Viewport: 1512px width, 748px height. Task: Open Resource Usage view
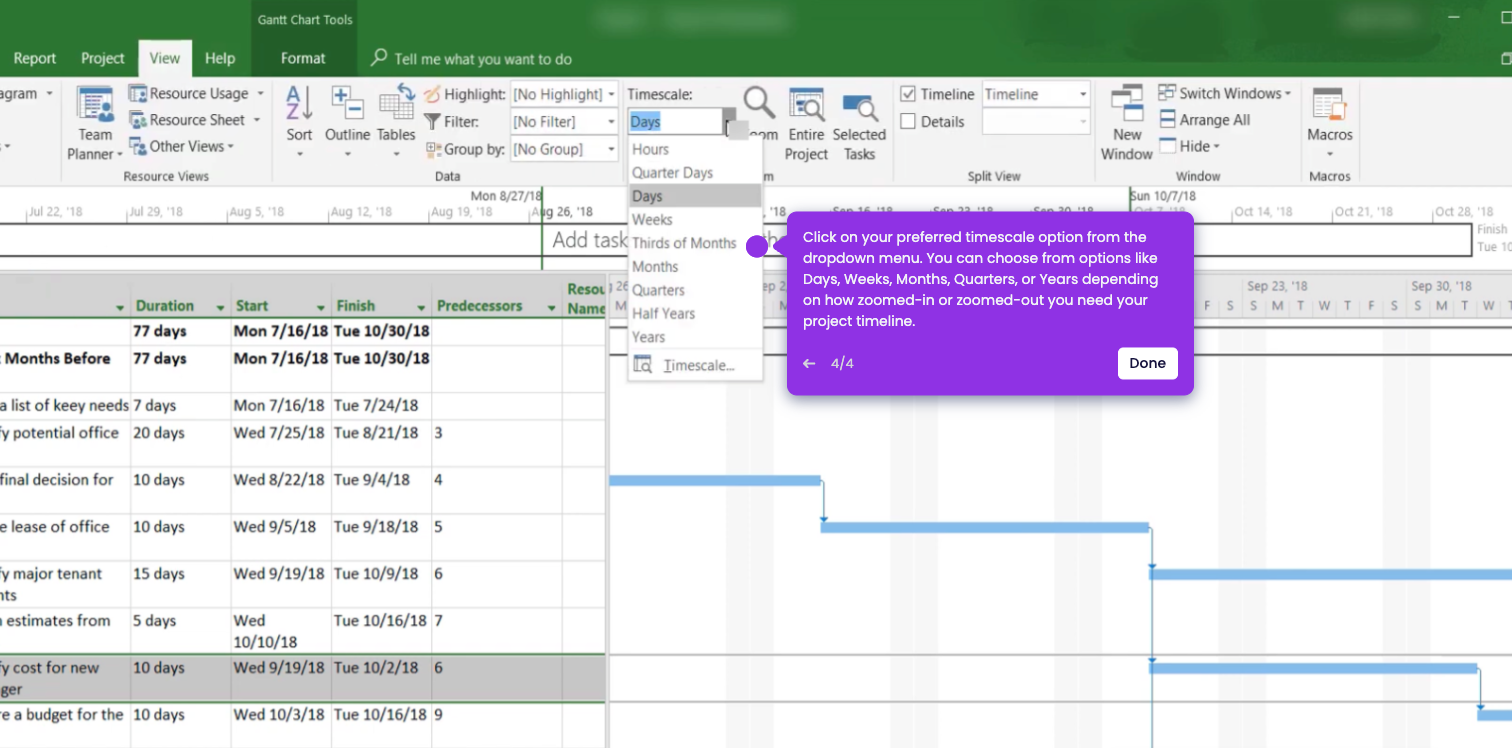(197, 93)
